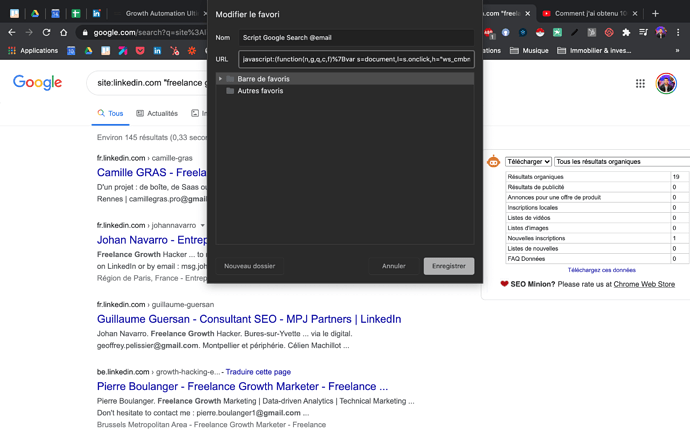
Task: Open Applications shortcut in bookmarks bar
Action: [x=33, y=51]
